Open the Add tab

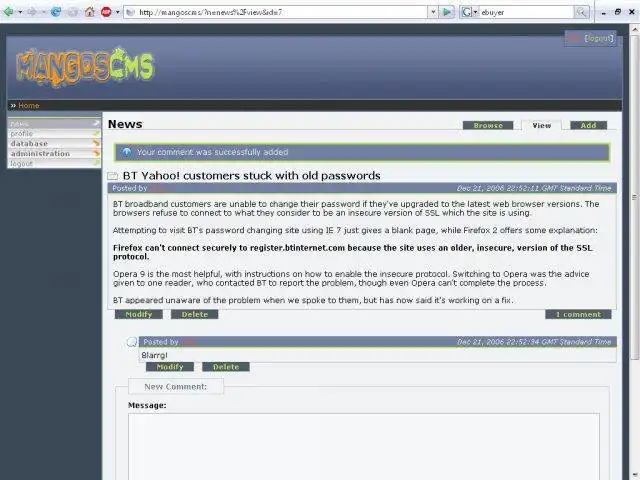(588, 125)
